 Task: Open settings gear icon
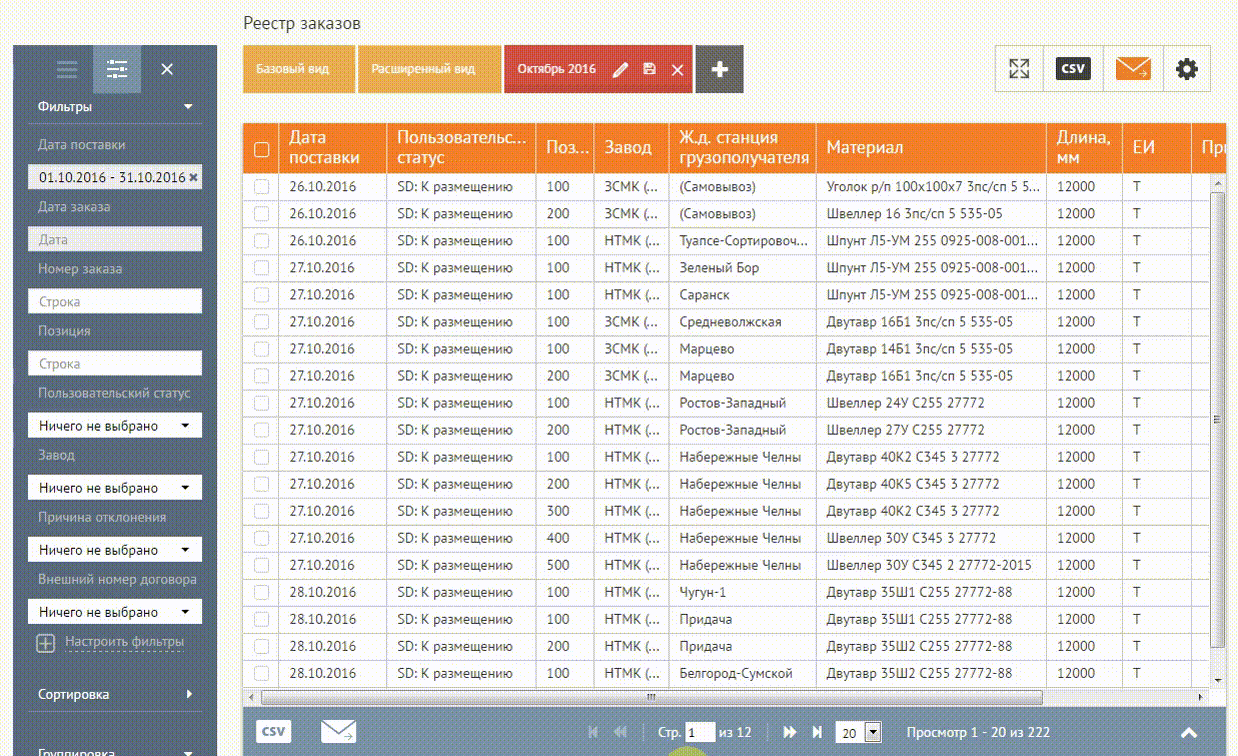(1186, 69)
